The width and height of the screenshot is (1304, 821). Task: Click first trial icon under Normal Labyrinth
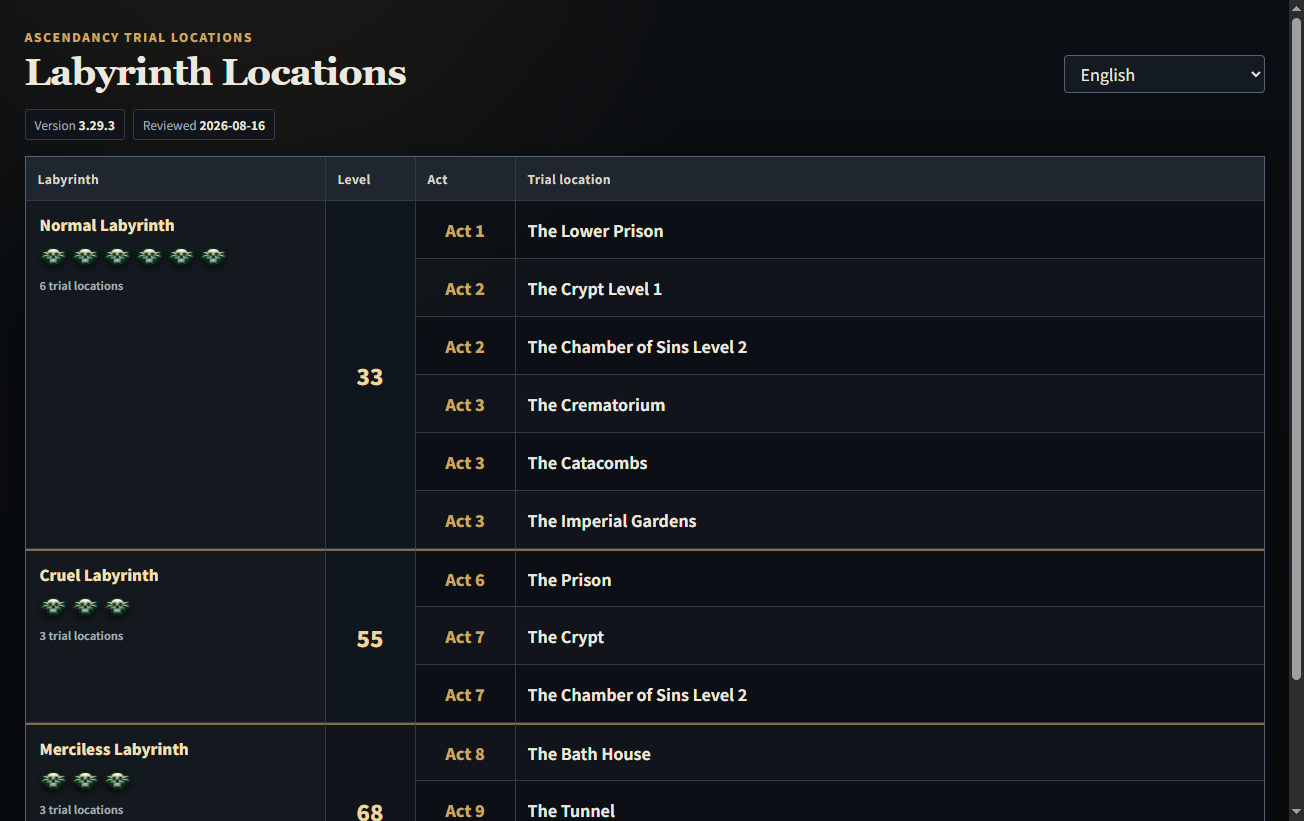(54, 257)
